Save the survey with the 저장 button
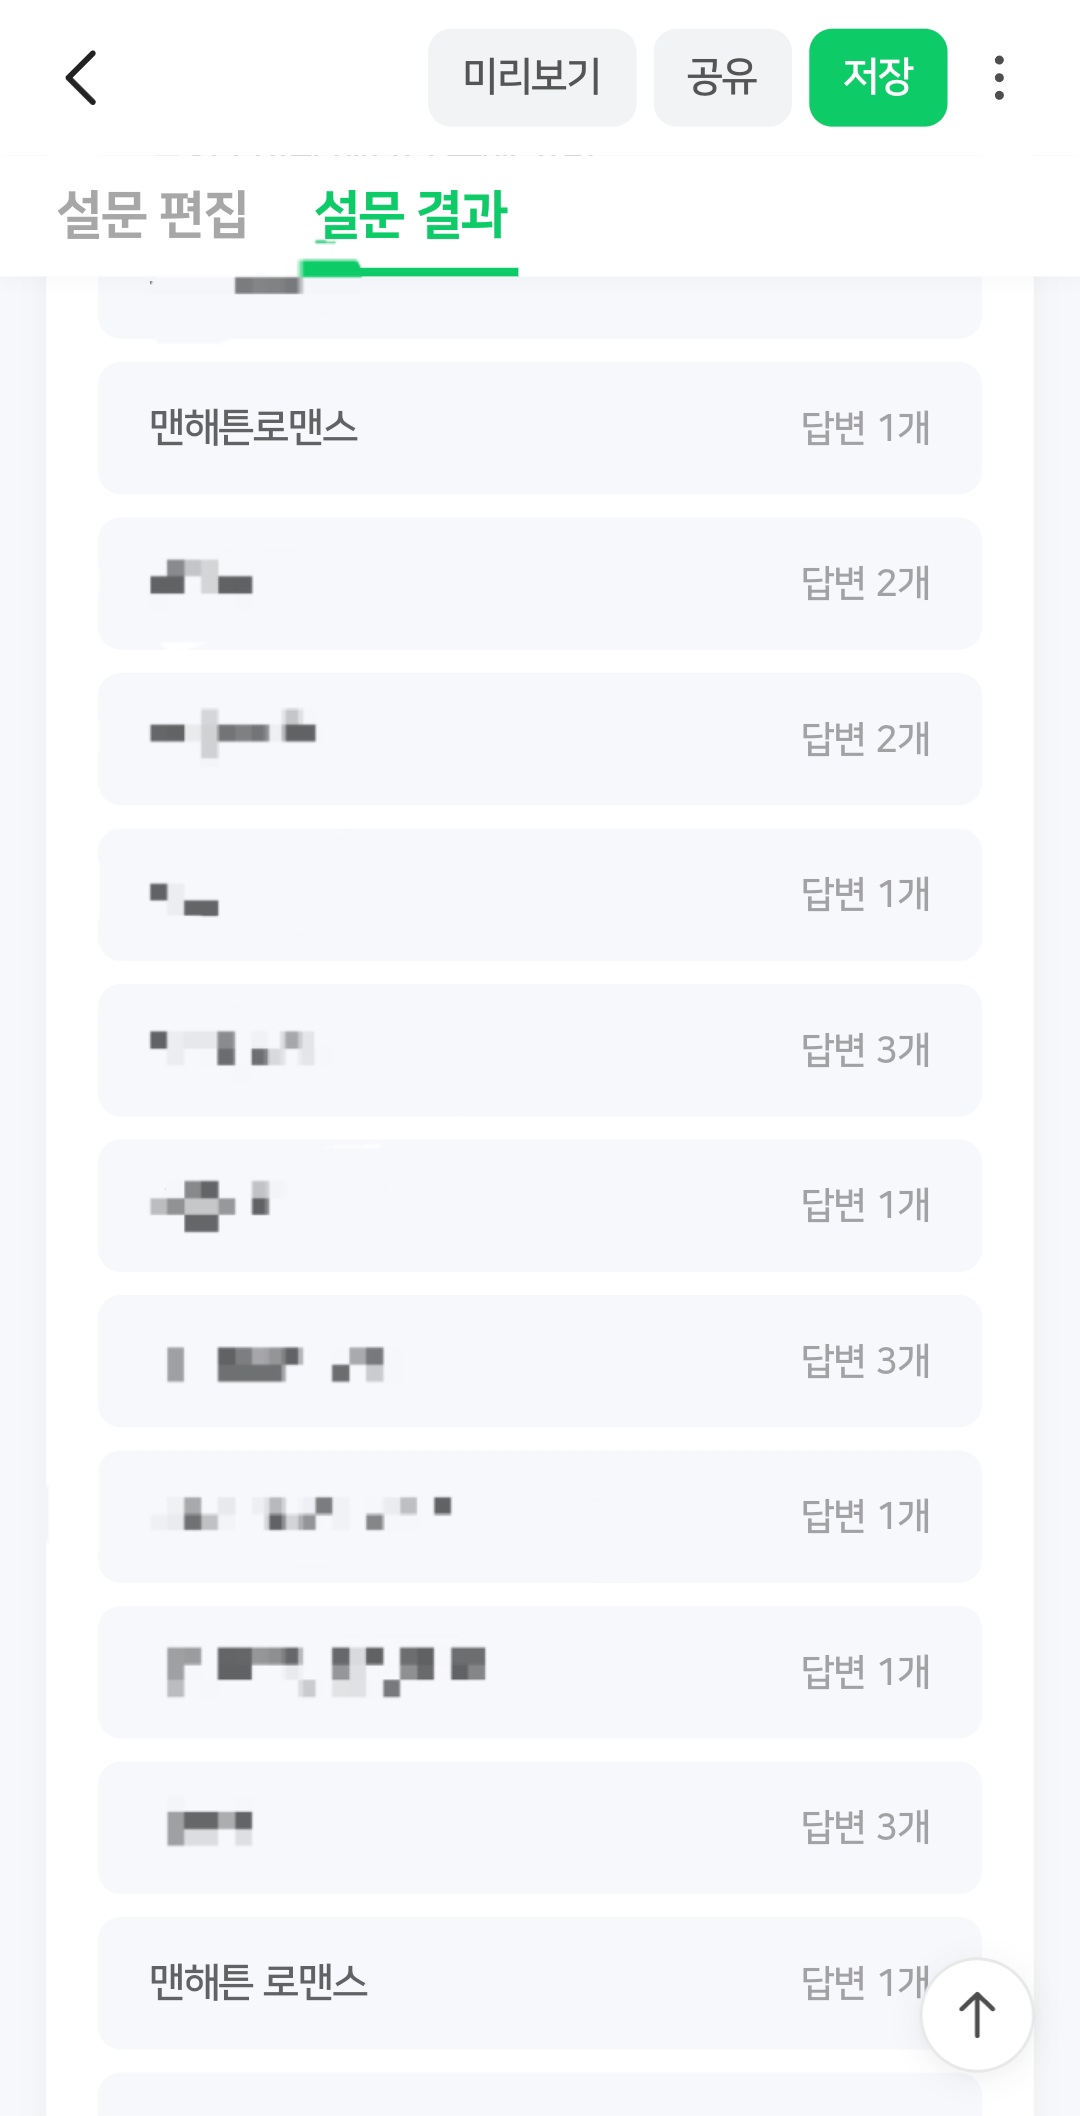 [x=877, y=78]
